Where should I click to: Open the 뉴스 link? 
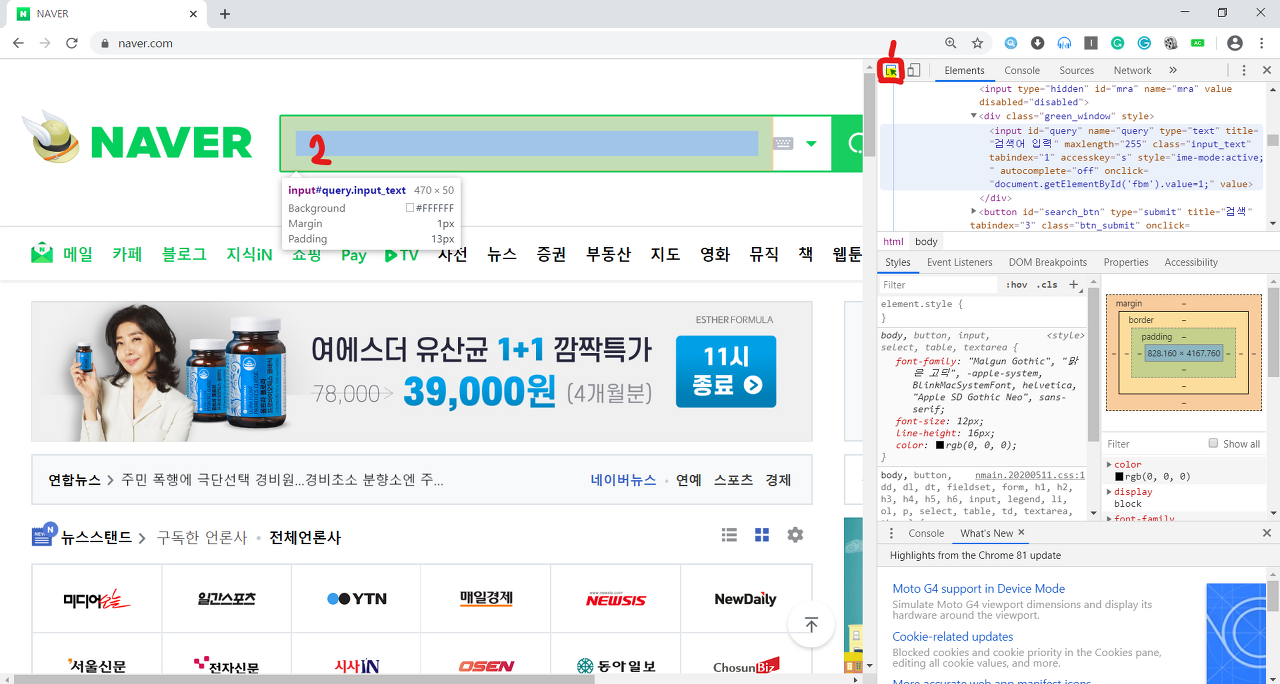click(x=502, y=254)
